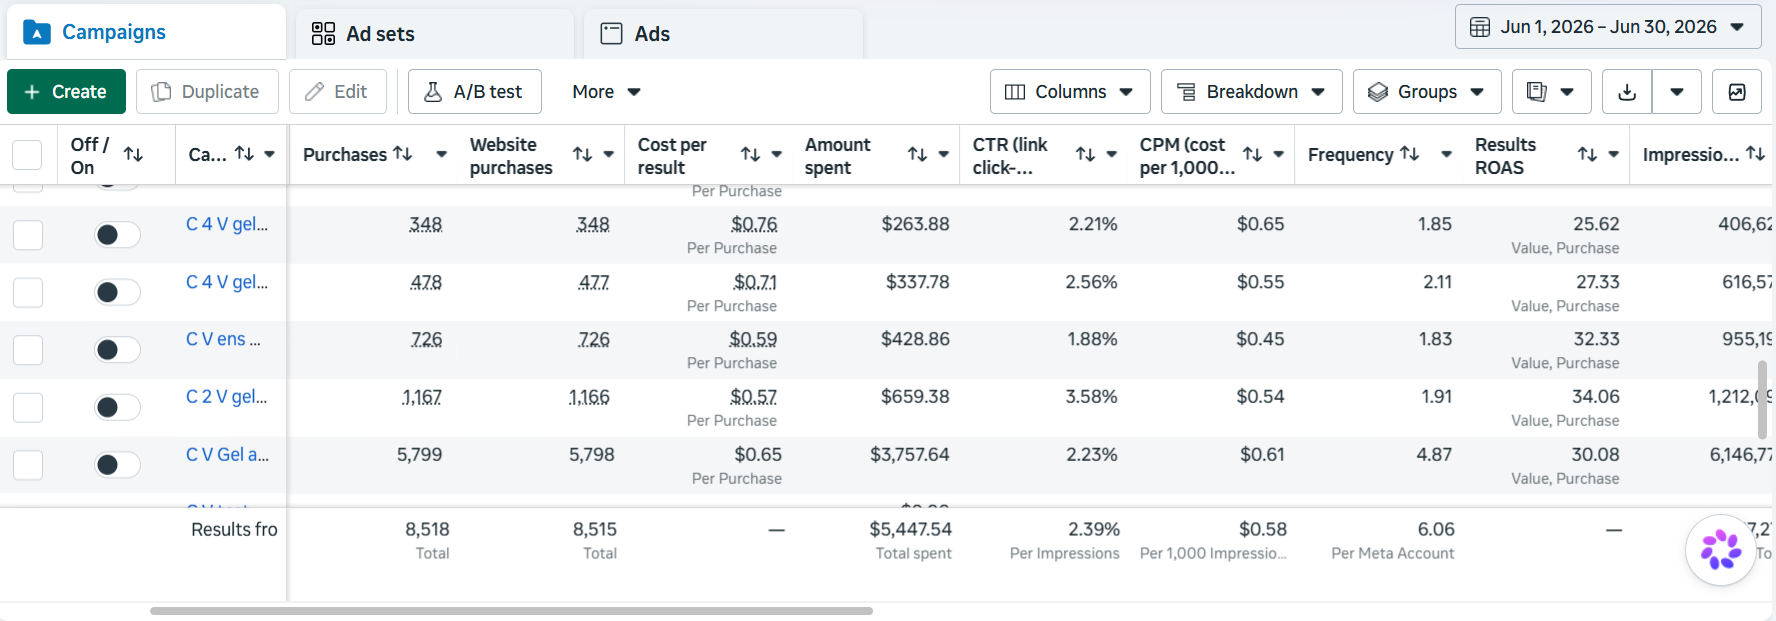Toggle off campaign C 2 V gel
Screen dimensions: 1776x621
[117, 407]
